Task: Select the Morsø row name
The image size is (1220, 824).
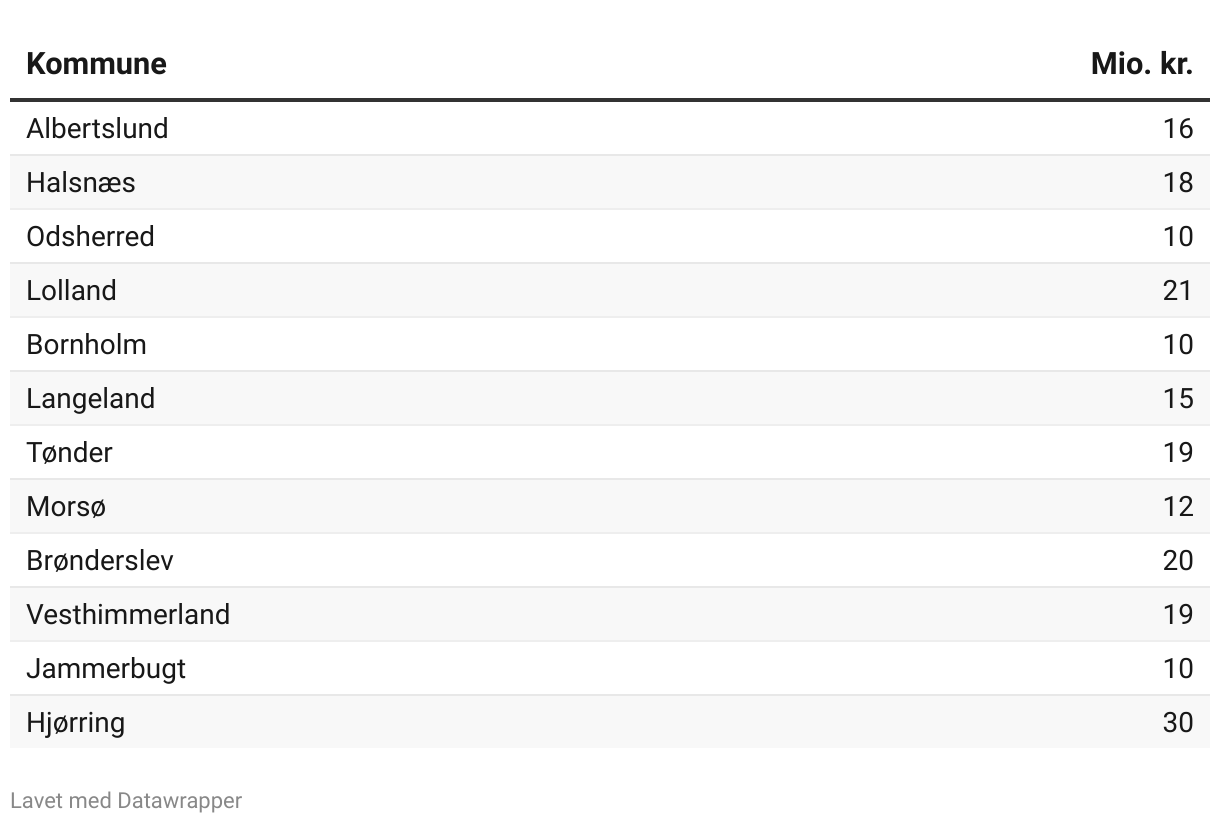Action: point(66,506)
